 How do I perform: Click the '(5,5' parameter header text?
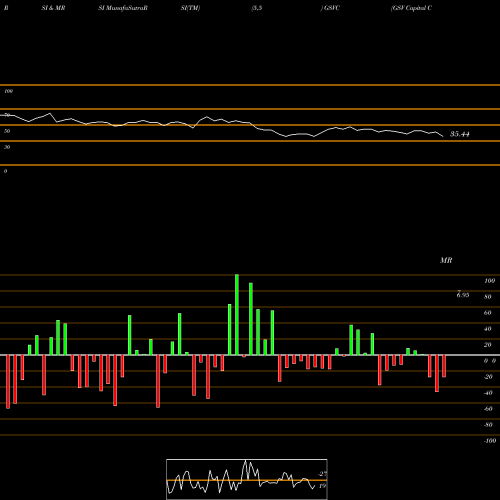coord(257,8)
